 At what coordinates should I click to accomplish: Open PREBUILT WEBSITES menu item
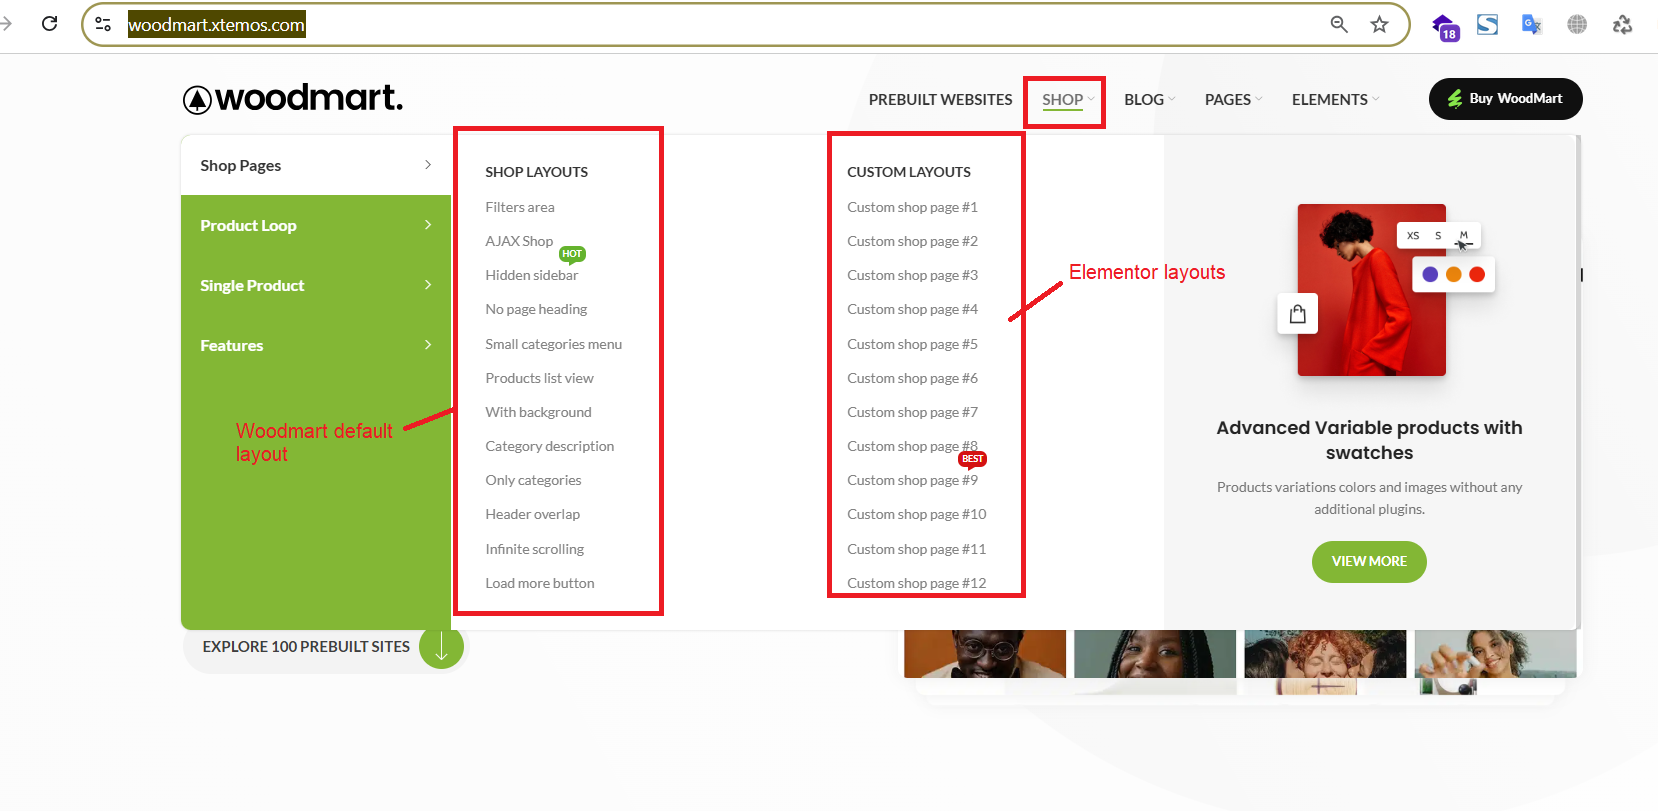point(940,99)
